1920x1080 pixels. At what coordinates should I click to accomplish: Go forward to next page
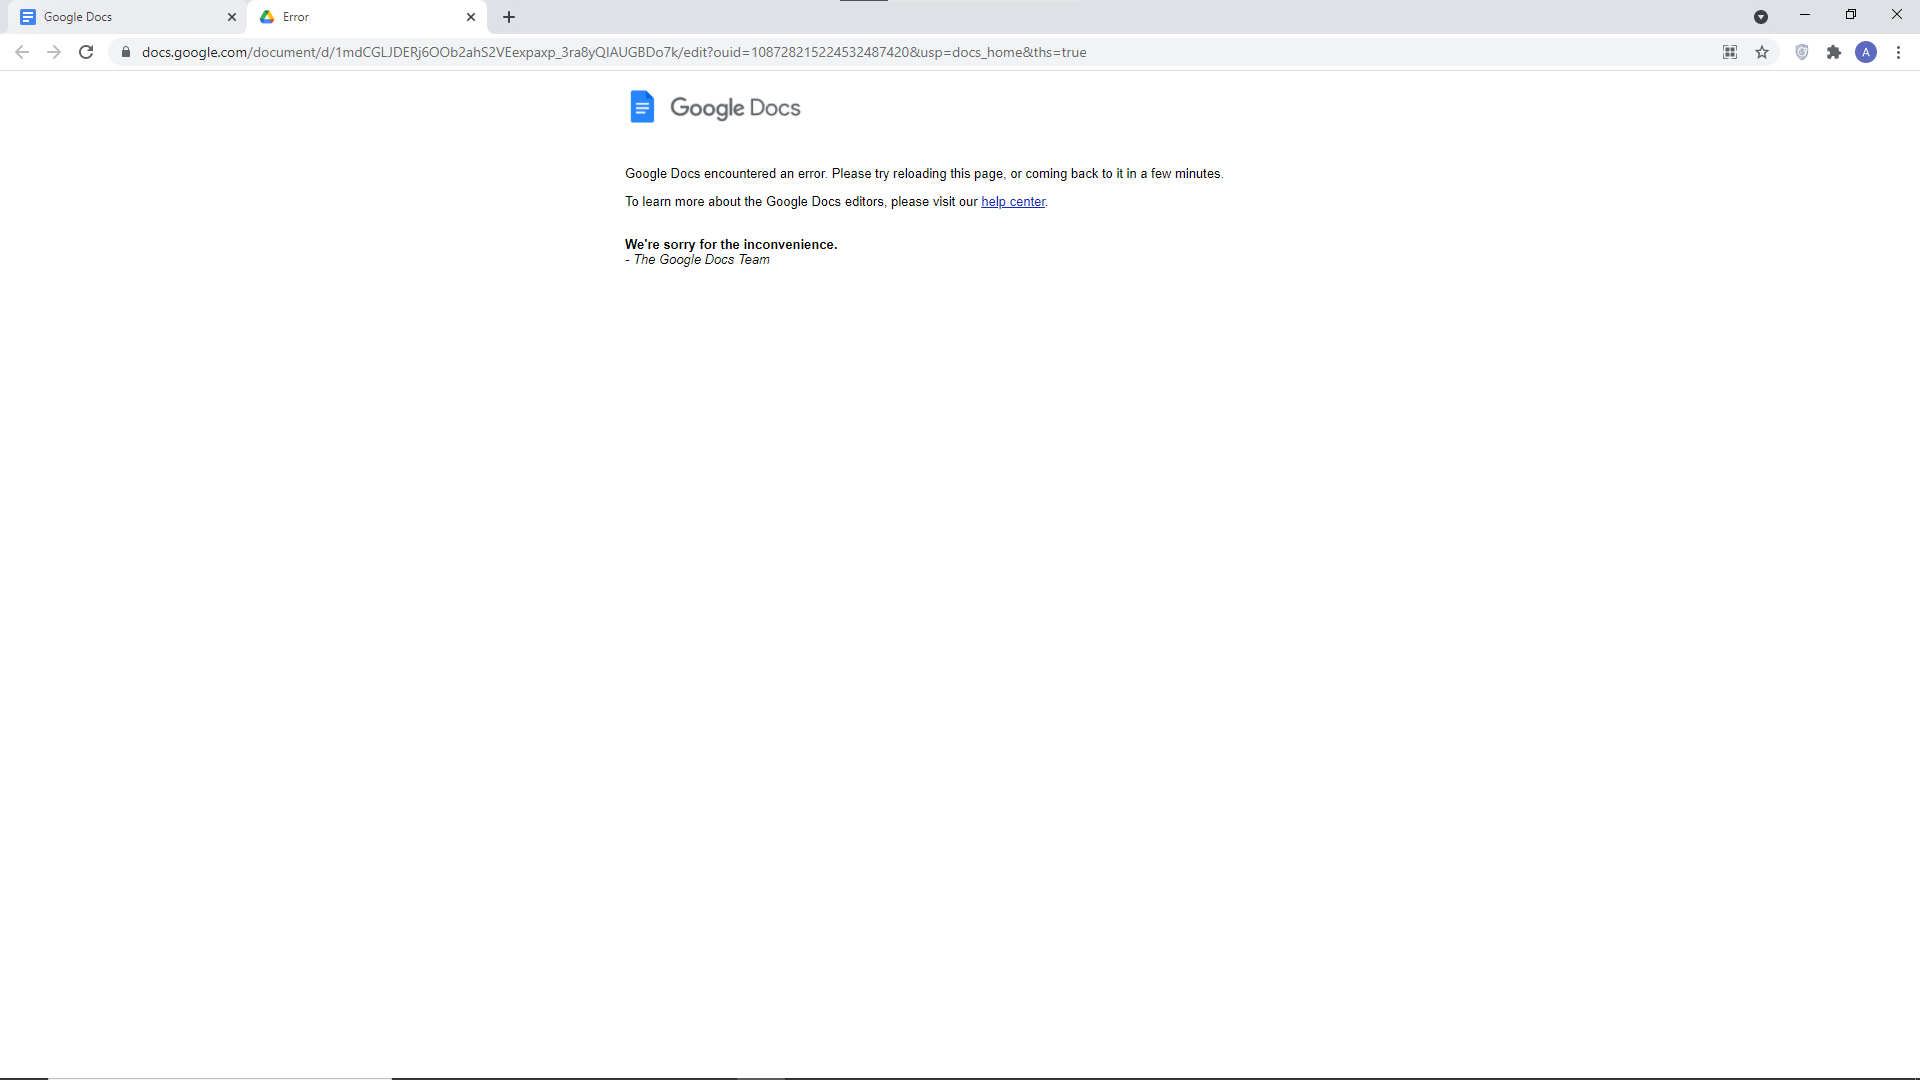[x=54, y=52]
